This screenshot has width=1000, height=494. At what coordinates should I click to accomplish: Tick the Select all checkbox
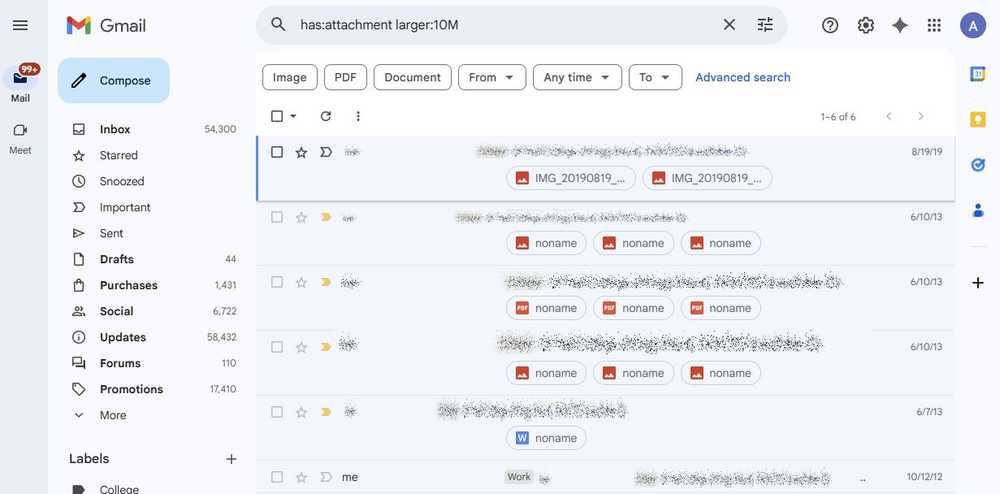point(277,116)
